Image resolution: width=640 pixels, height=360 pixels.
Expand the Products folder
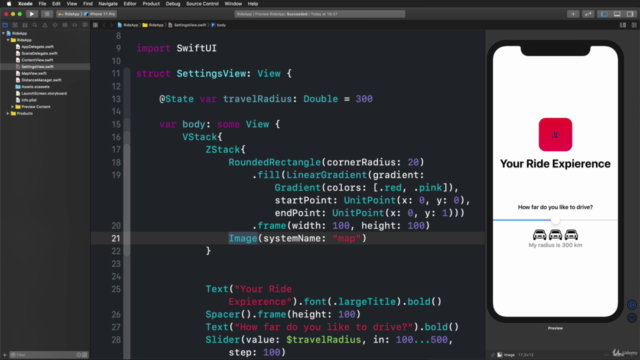tap(8, 113)
